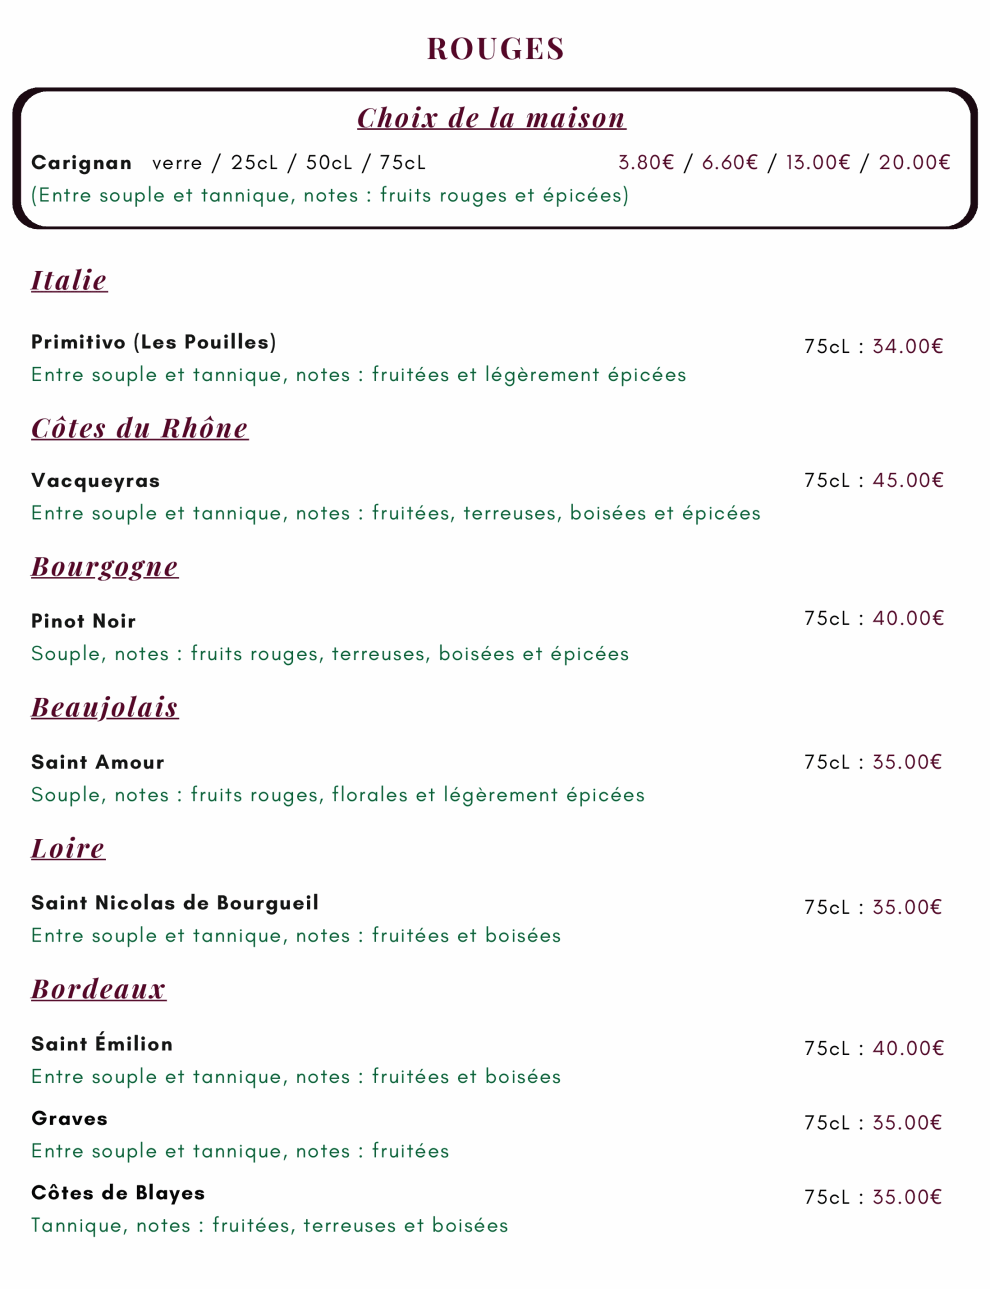Click the Côtes de Blayes description

point(270,1225)
